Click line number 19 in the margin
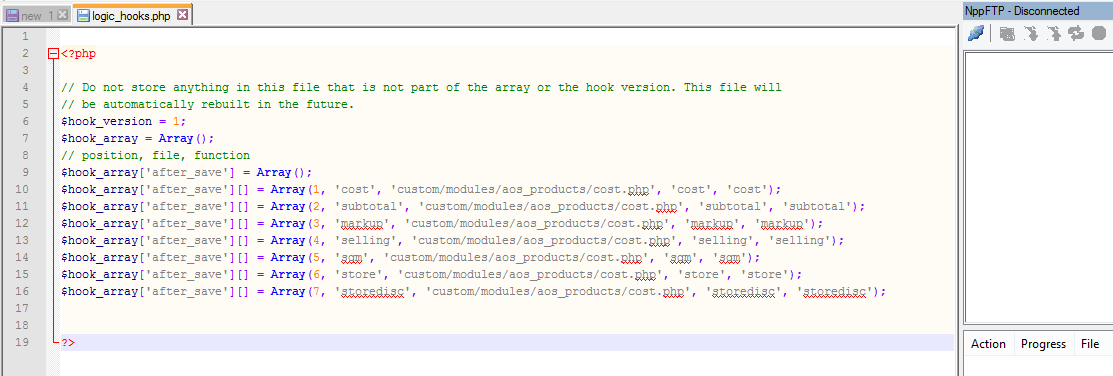Screen dimensions: 1113x376 [23, 343]
